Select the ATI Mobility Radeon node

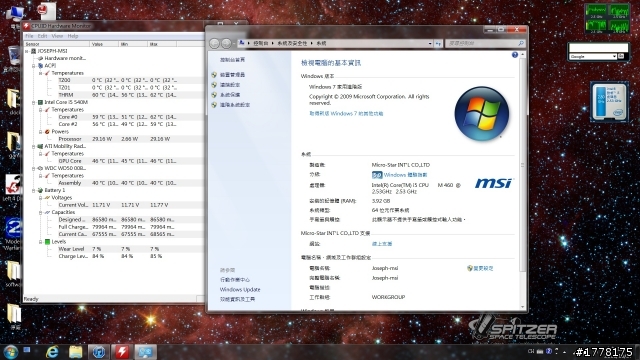pyautogui.click(x=65, y=146)
